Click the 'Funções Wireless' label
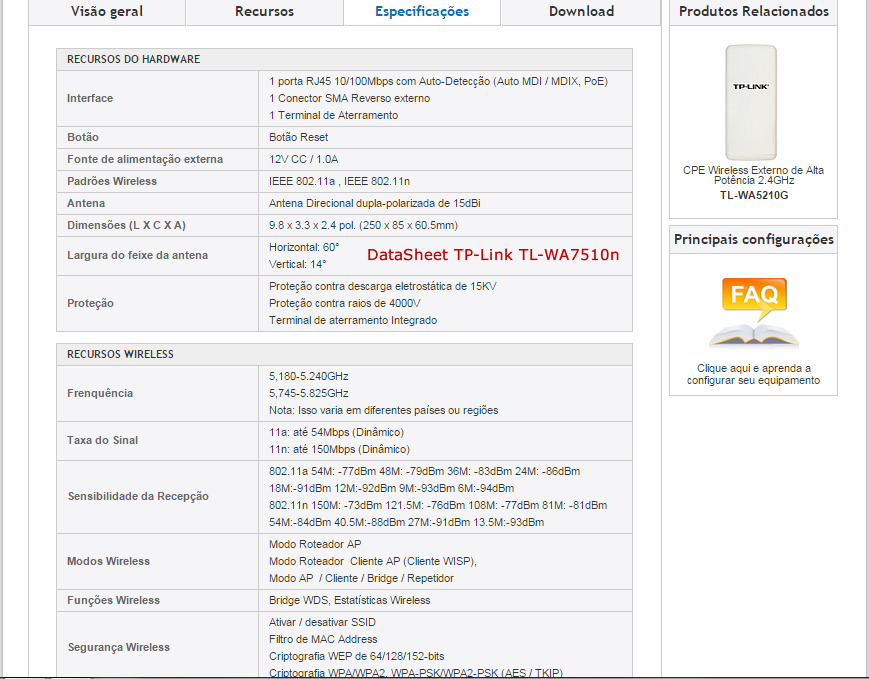Screen dimensions: 869x679 click(113, 600)
